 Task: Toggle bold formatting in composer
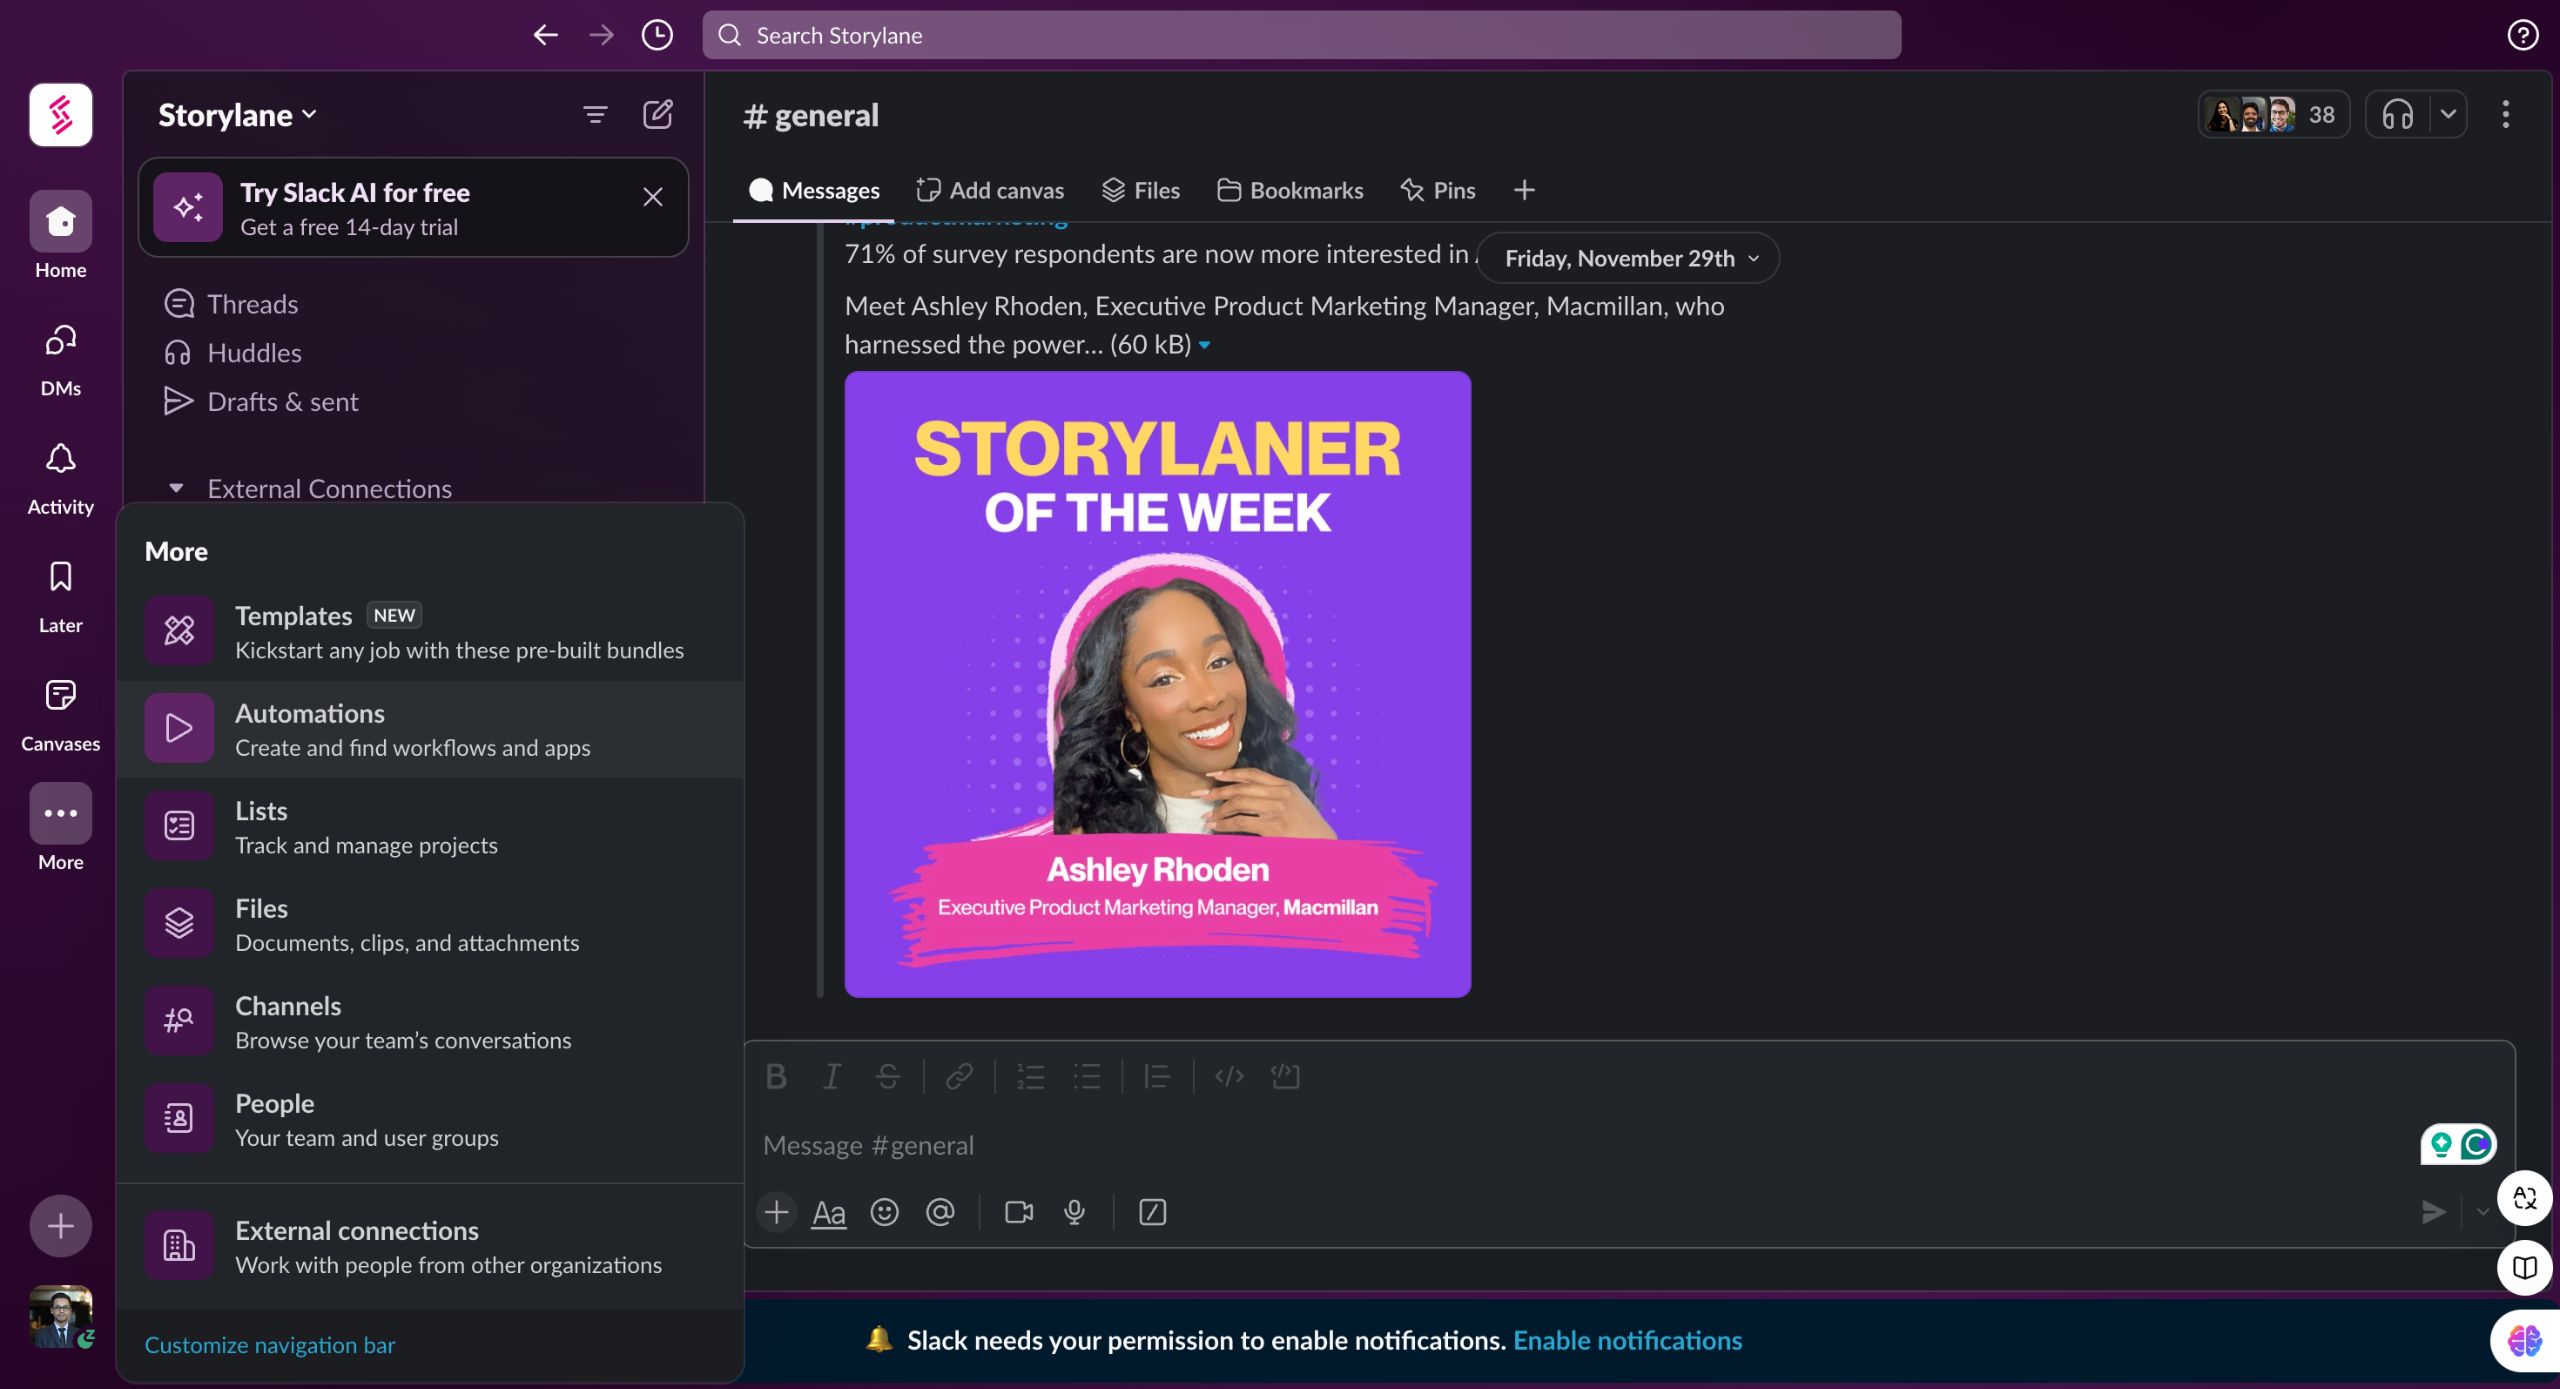pos(776,1076)
